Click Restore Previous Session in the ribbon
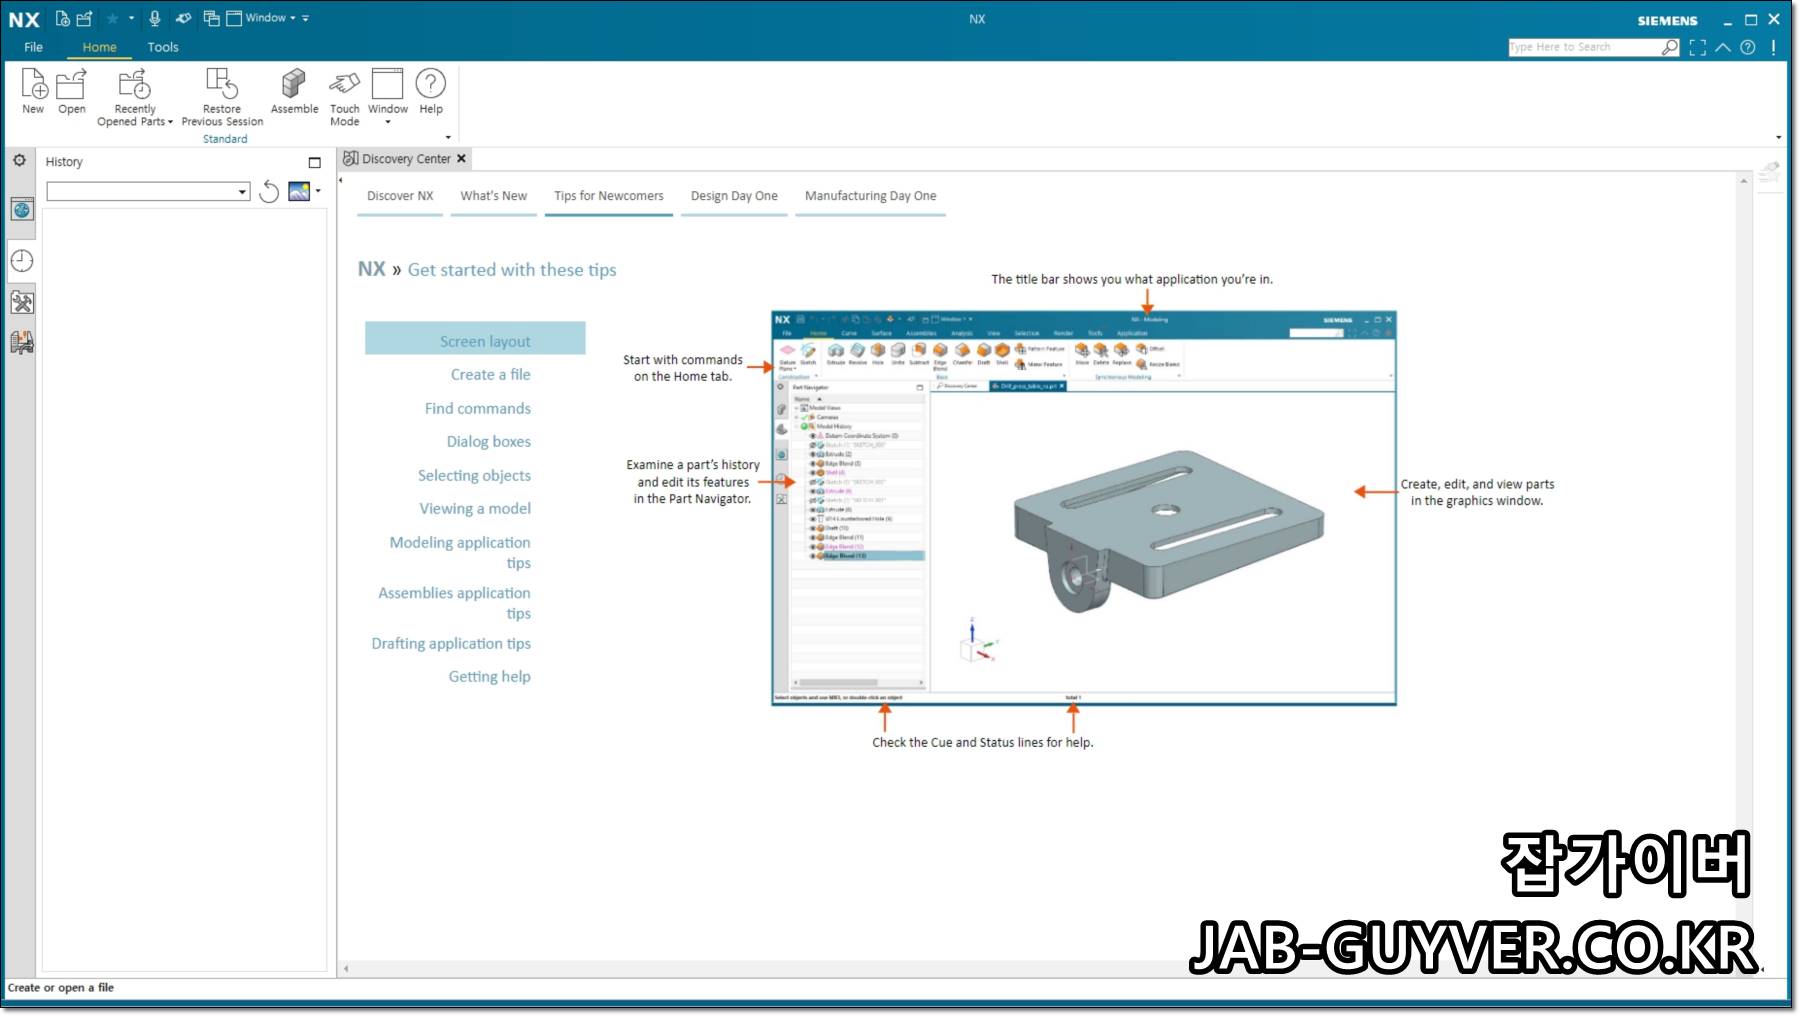This screenshot has height=1016, width=1800. click(222, 97)
